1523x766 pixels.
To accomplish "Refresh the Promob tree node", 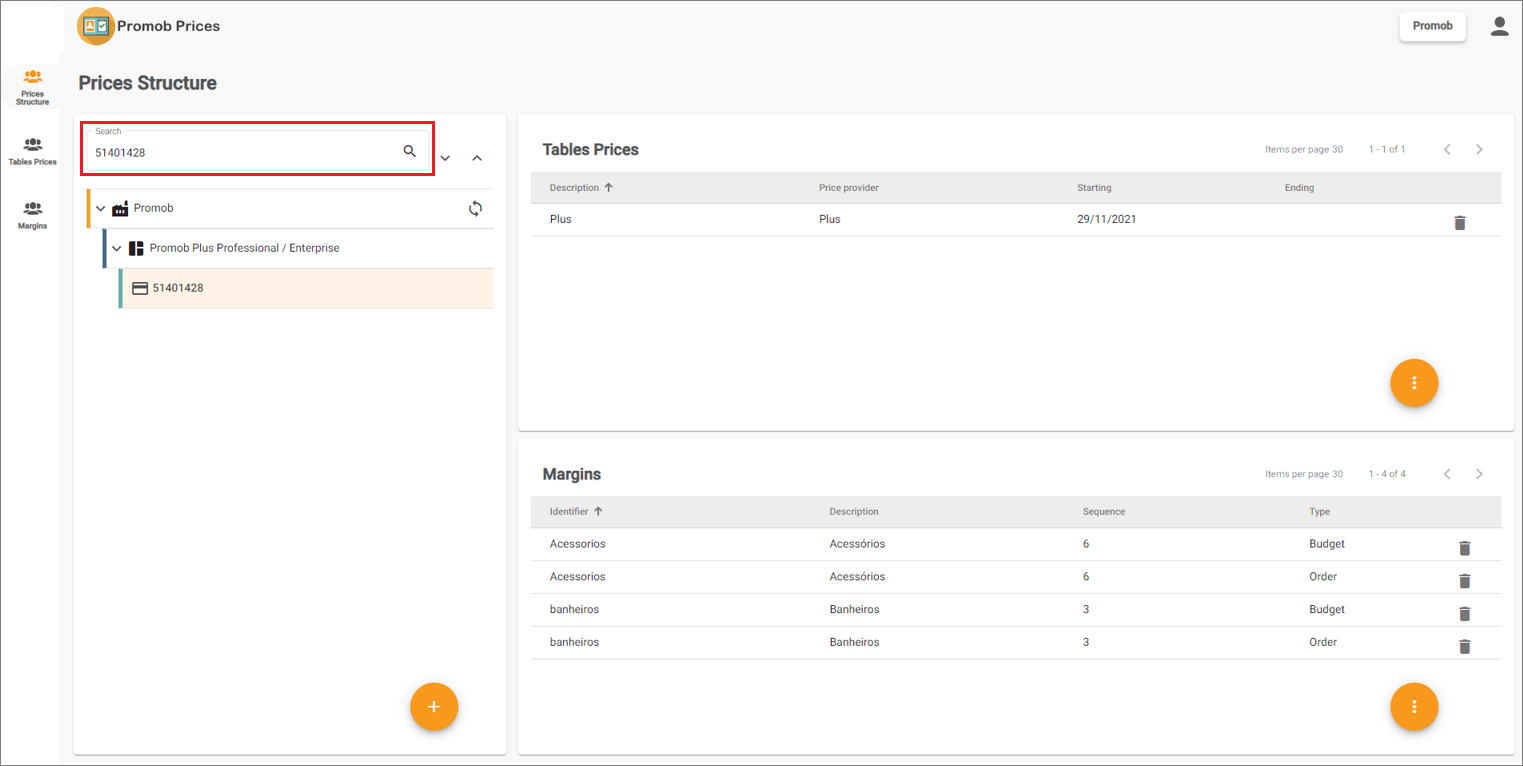I will [476, 208].
